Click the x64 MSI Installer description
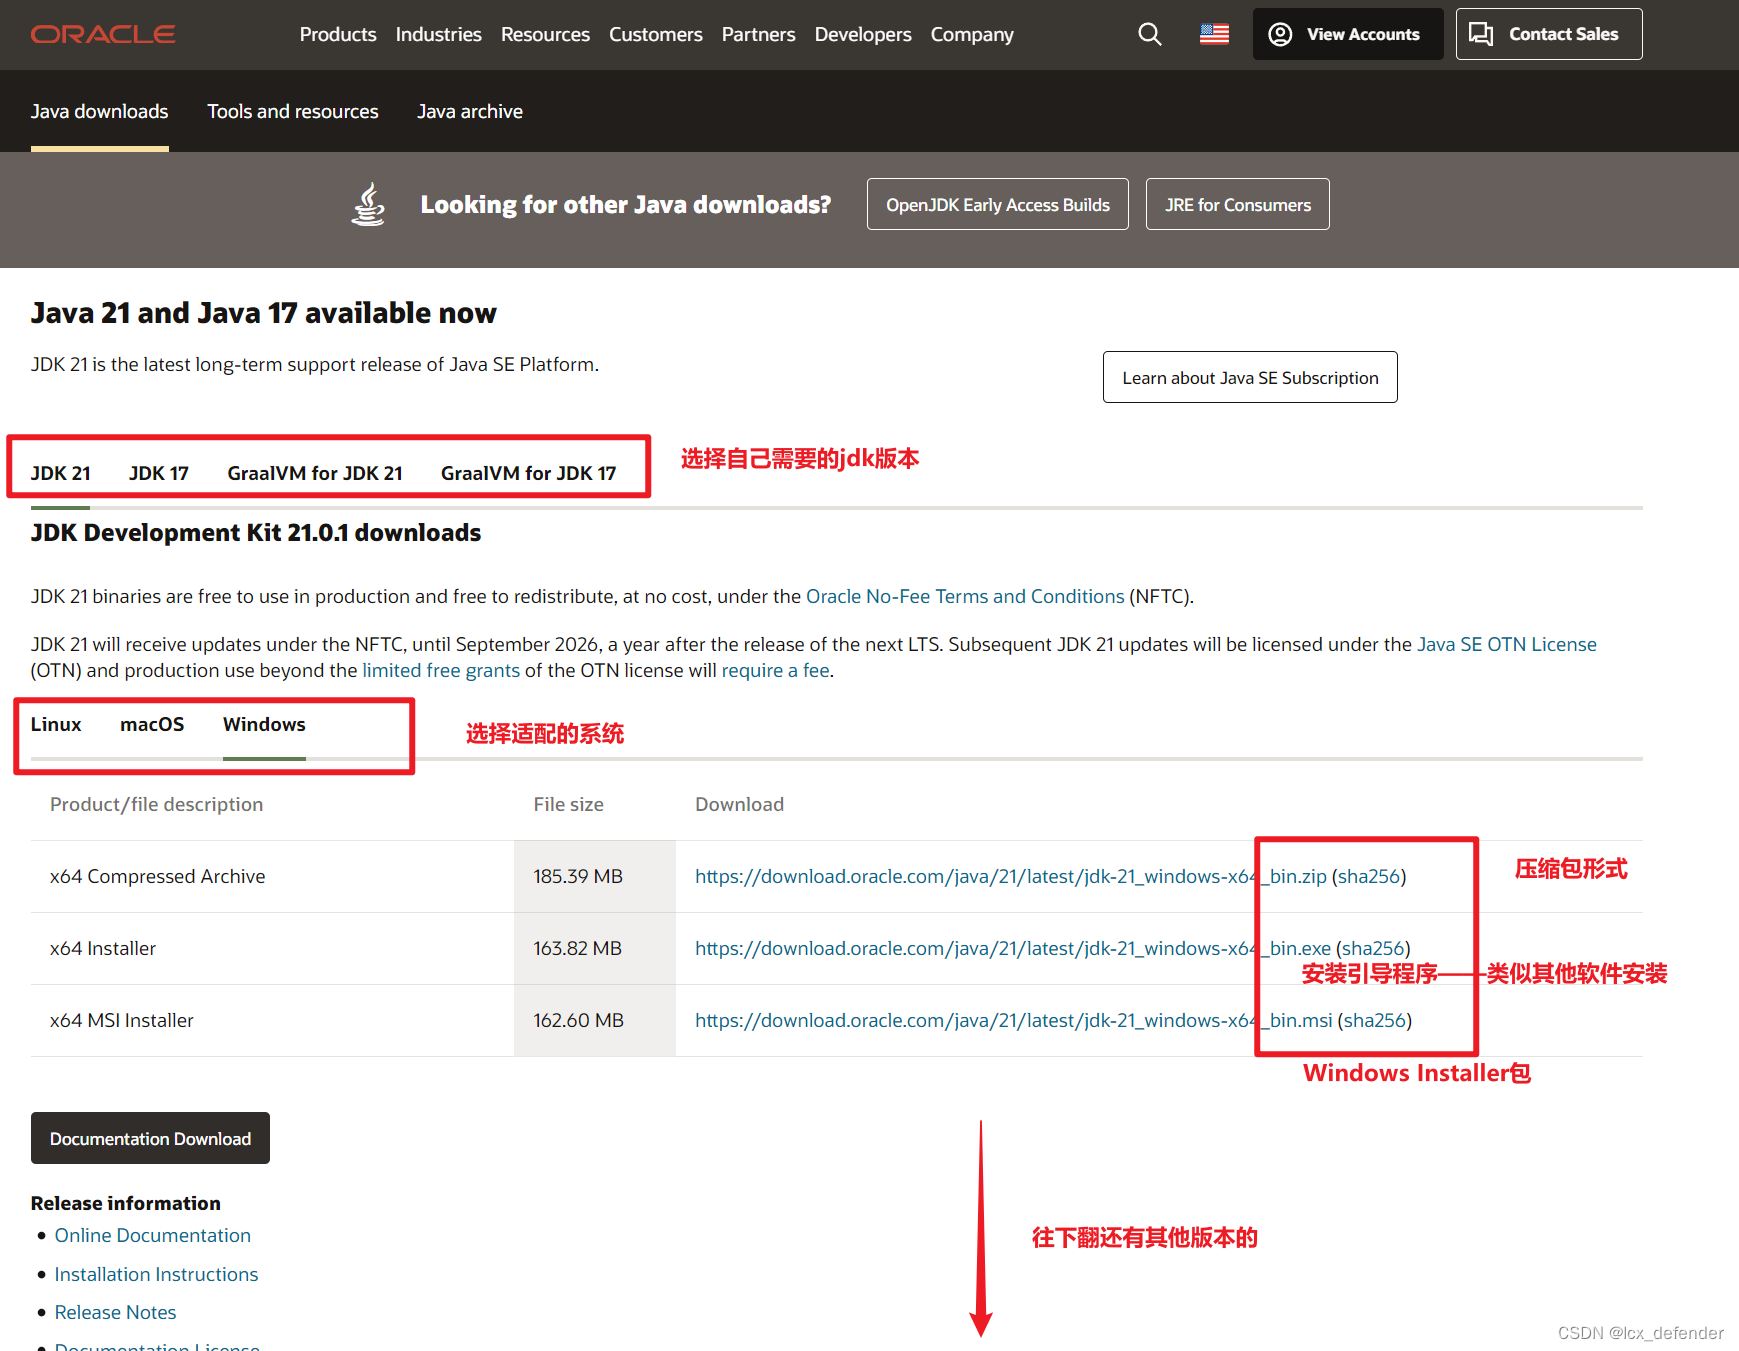Screen dimensions: 1739x1351 [x=122, y=1020]
